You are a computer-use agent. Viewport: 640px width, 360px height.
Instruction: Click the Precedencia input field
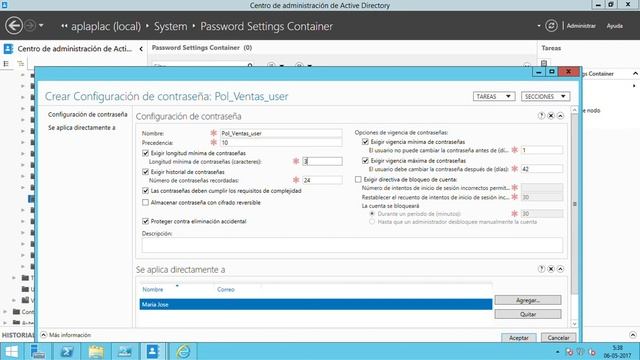pos(281,142)
